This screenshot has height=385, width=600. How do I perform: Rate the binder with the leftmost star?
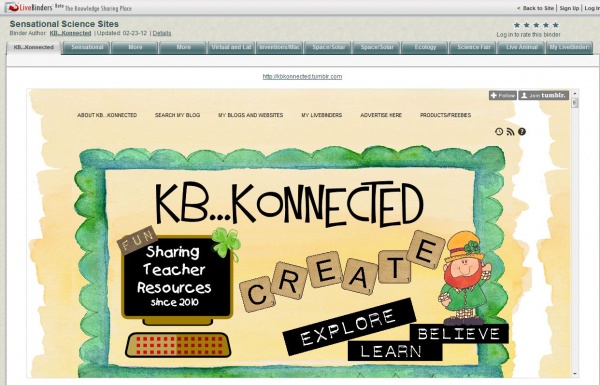tap(517, 25)
